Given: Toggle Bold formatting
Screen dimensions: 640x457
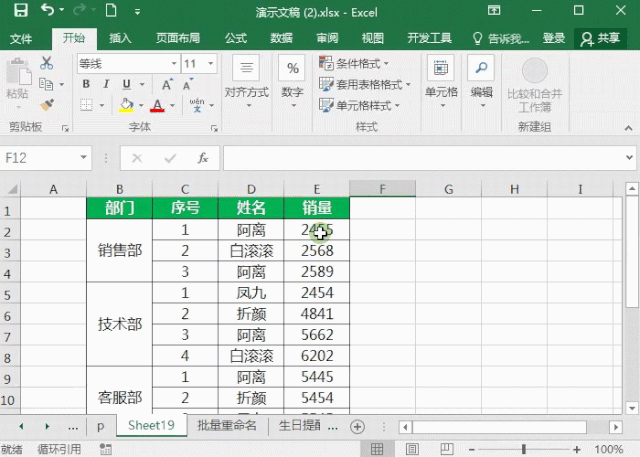Looking at the screenshot, I should [86, 84].
